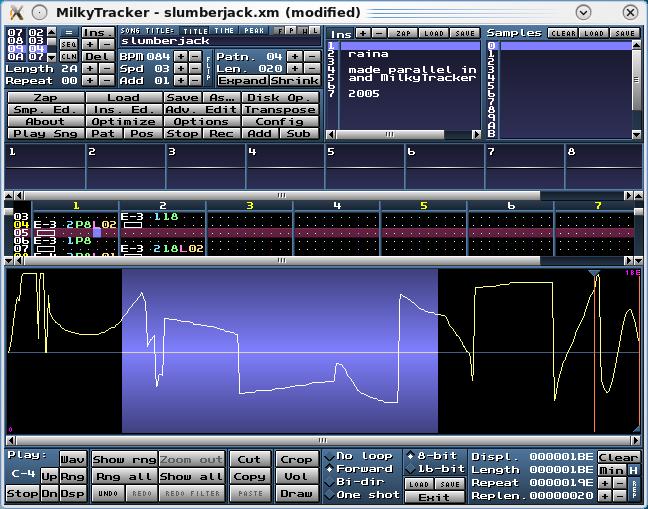Click the CLN clone order button
This screenshot has height=509, width=648.
[68, 56]
